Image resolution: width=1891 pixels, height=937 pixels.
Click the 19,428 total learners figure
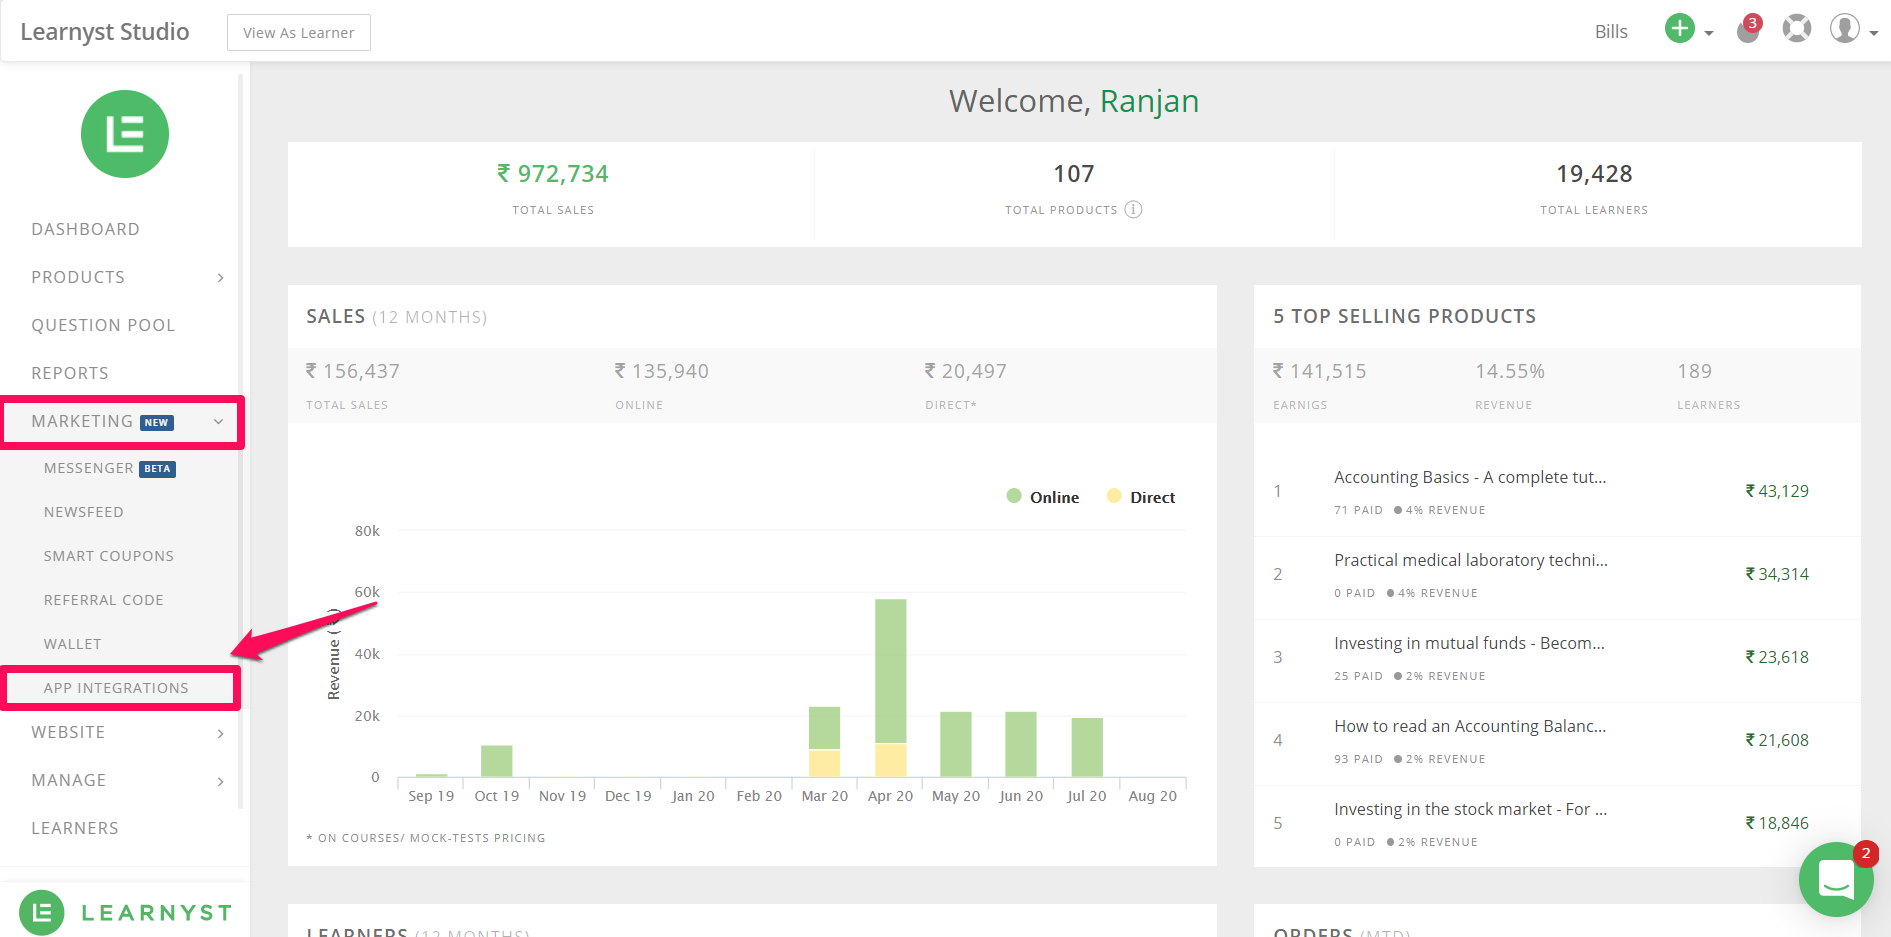click(1594, 174)
